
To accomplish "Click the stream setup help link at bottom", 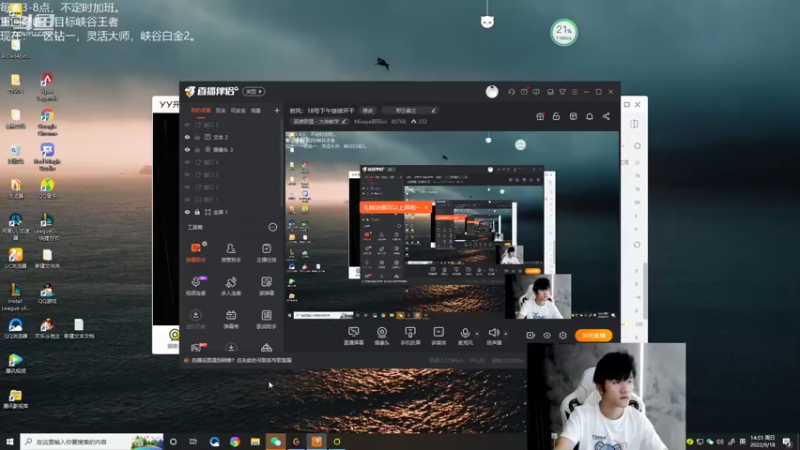I will click(241, 360).
